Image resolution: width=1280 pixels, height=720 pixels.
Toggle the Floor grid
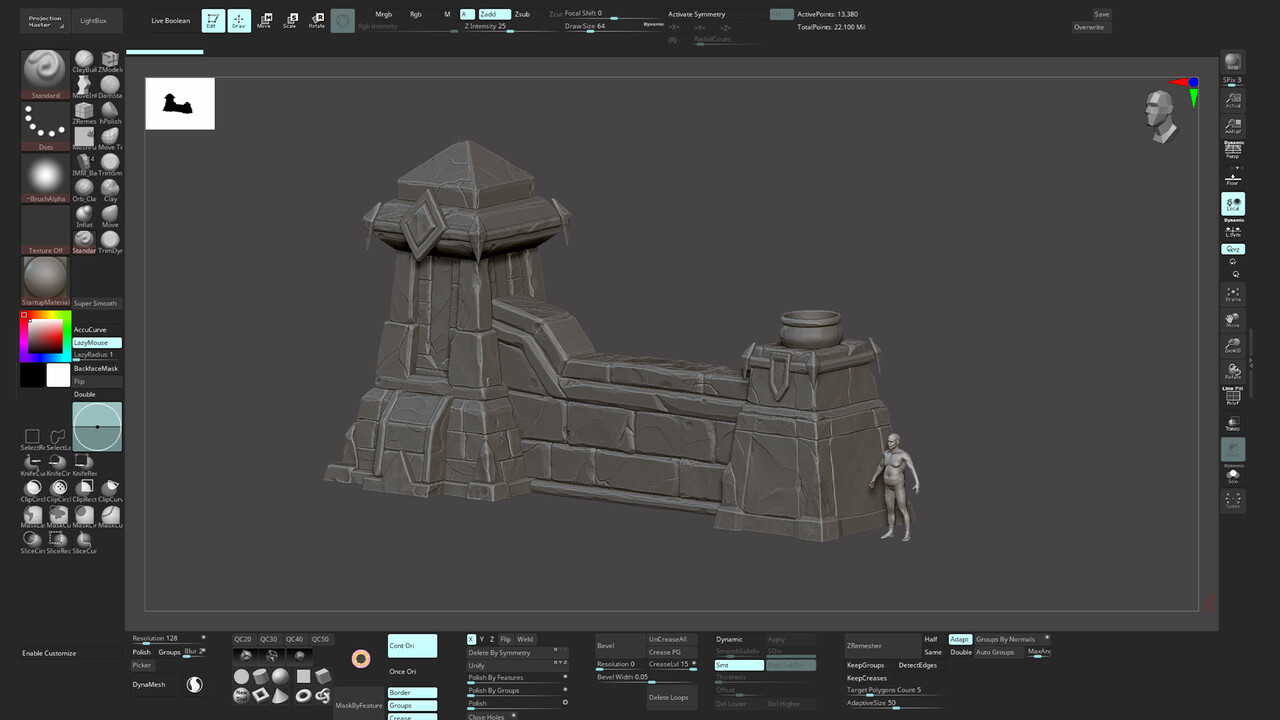[1233, 180]
